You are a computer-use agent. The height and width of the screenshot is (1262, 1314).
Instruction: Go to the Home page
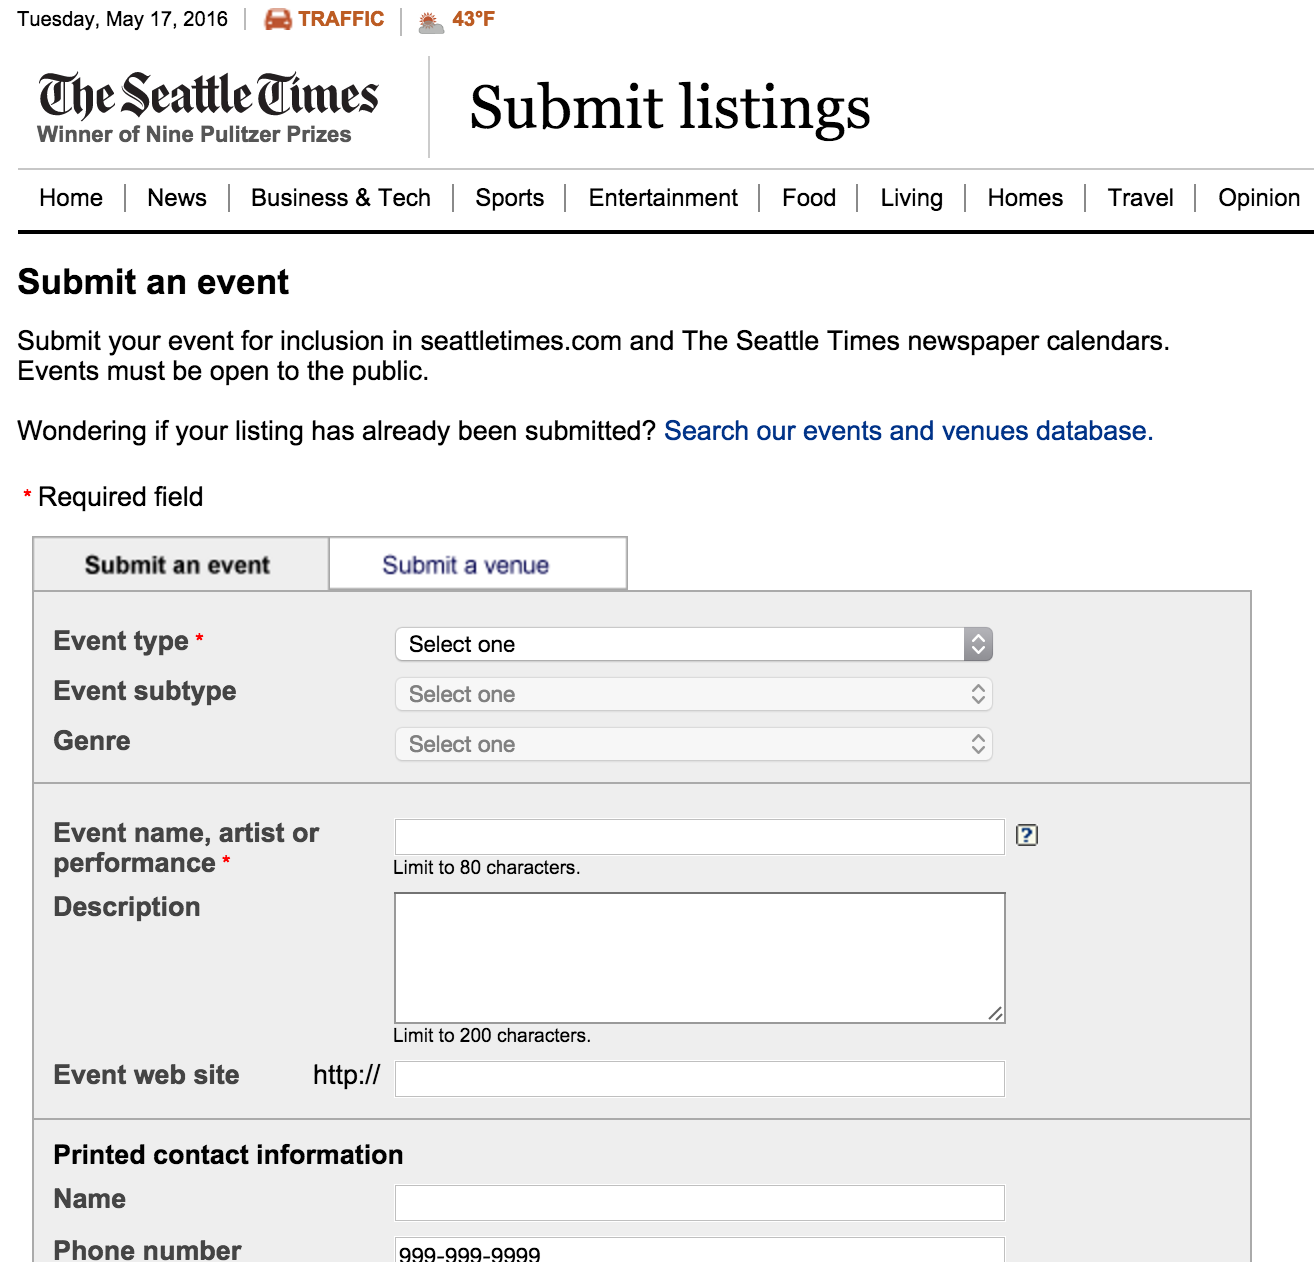(x=69, y=197)
